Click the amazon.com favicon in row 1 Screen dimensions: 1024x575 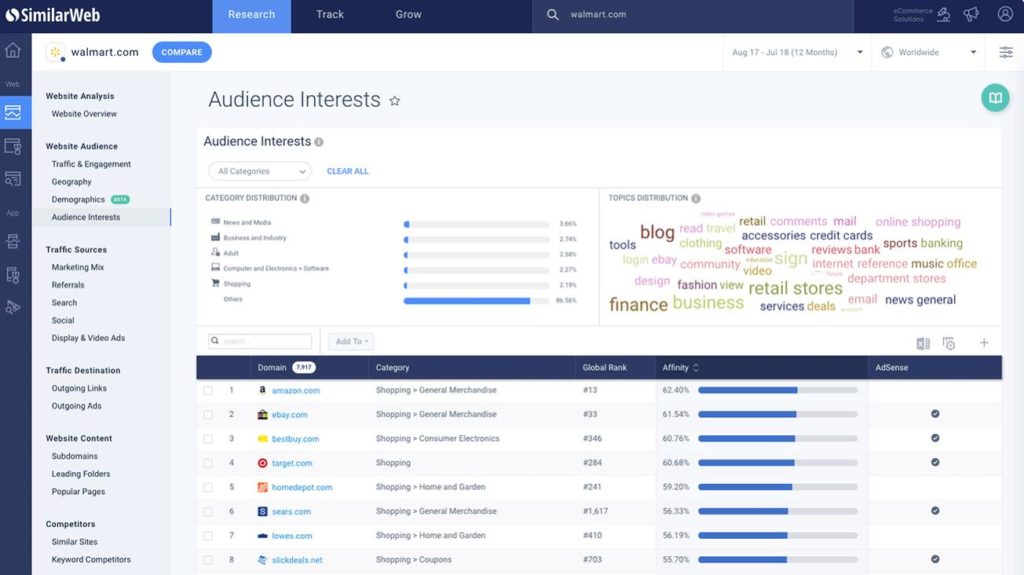(x=263, y=390)
